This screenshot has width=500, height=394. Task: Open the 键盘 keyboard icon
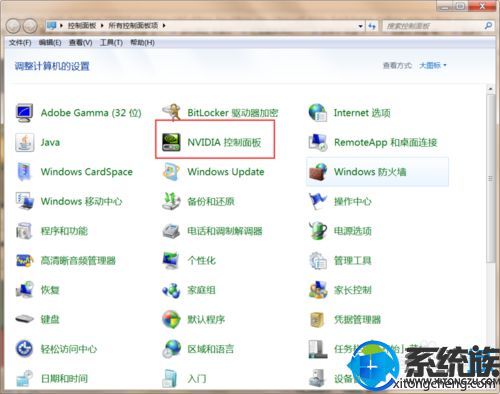(x=24, y=319)
